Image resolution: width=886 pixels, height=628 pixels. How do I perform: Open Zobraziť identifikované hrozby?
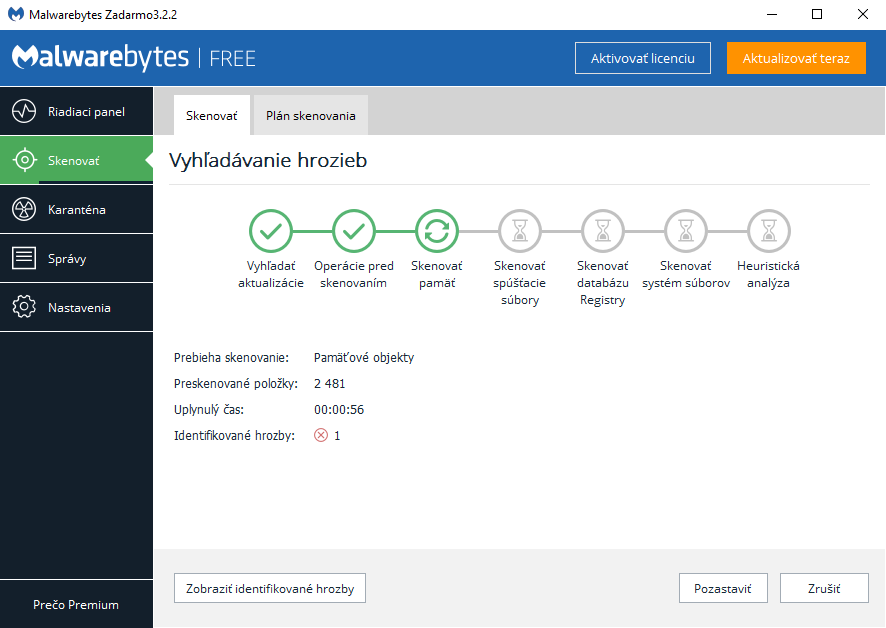270,588
